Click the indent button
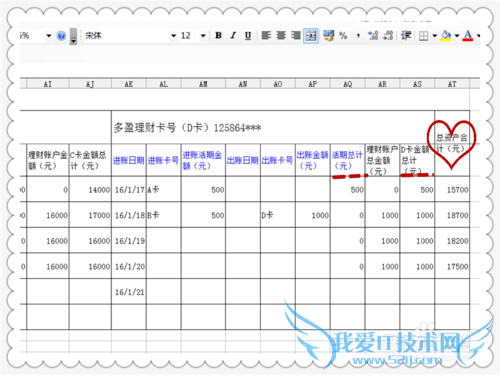Image resolution: width=500 pixels, height=375 pixels. 406,35
